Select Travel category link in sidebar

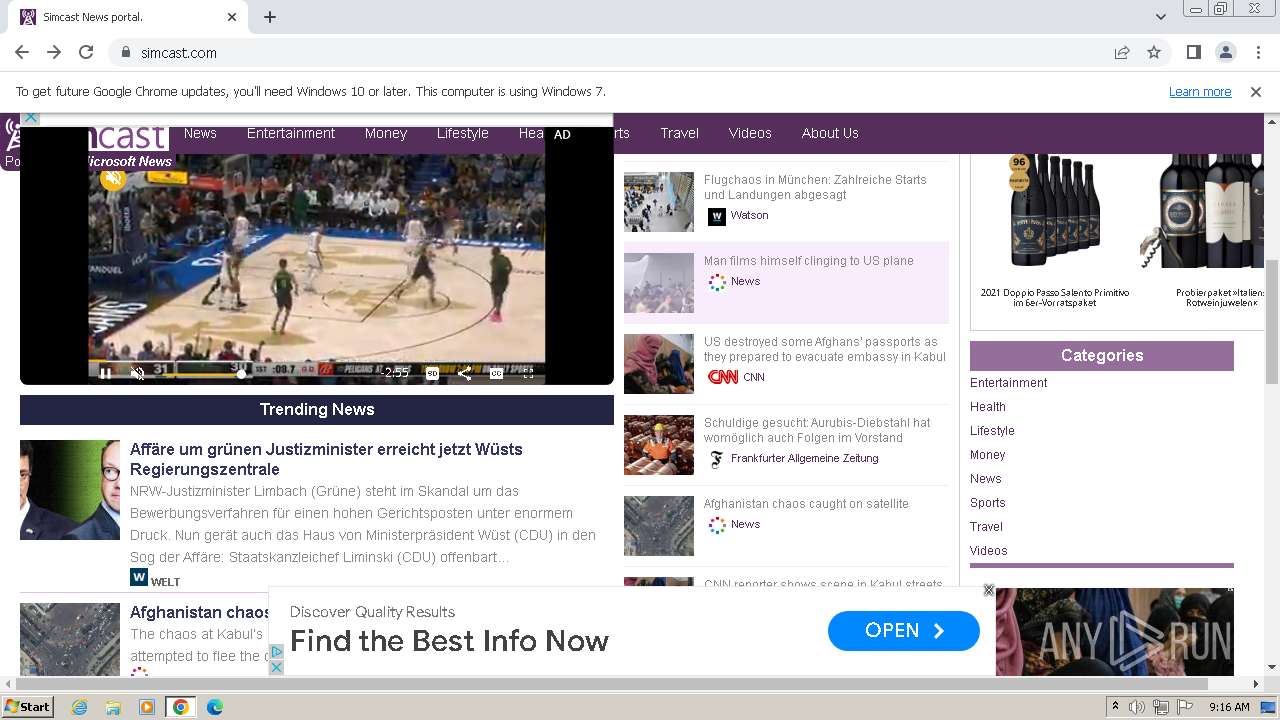986,527
